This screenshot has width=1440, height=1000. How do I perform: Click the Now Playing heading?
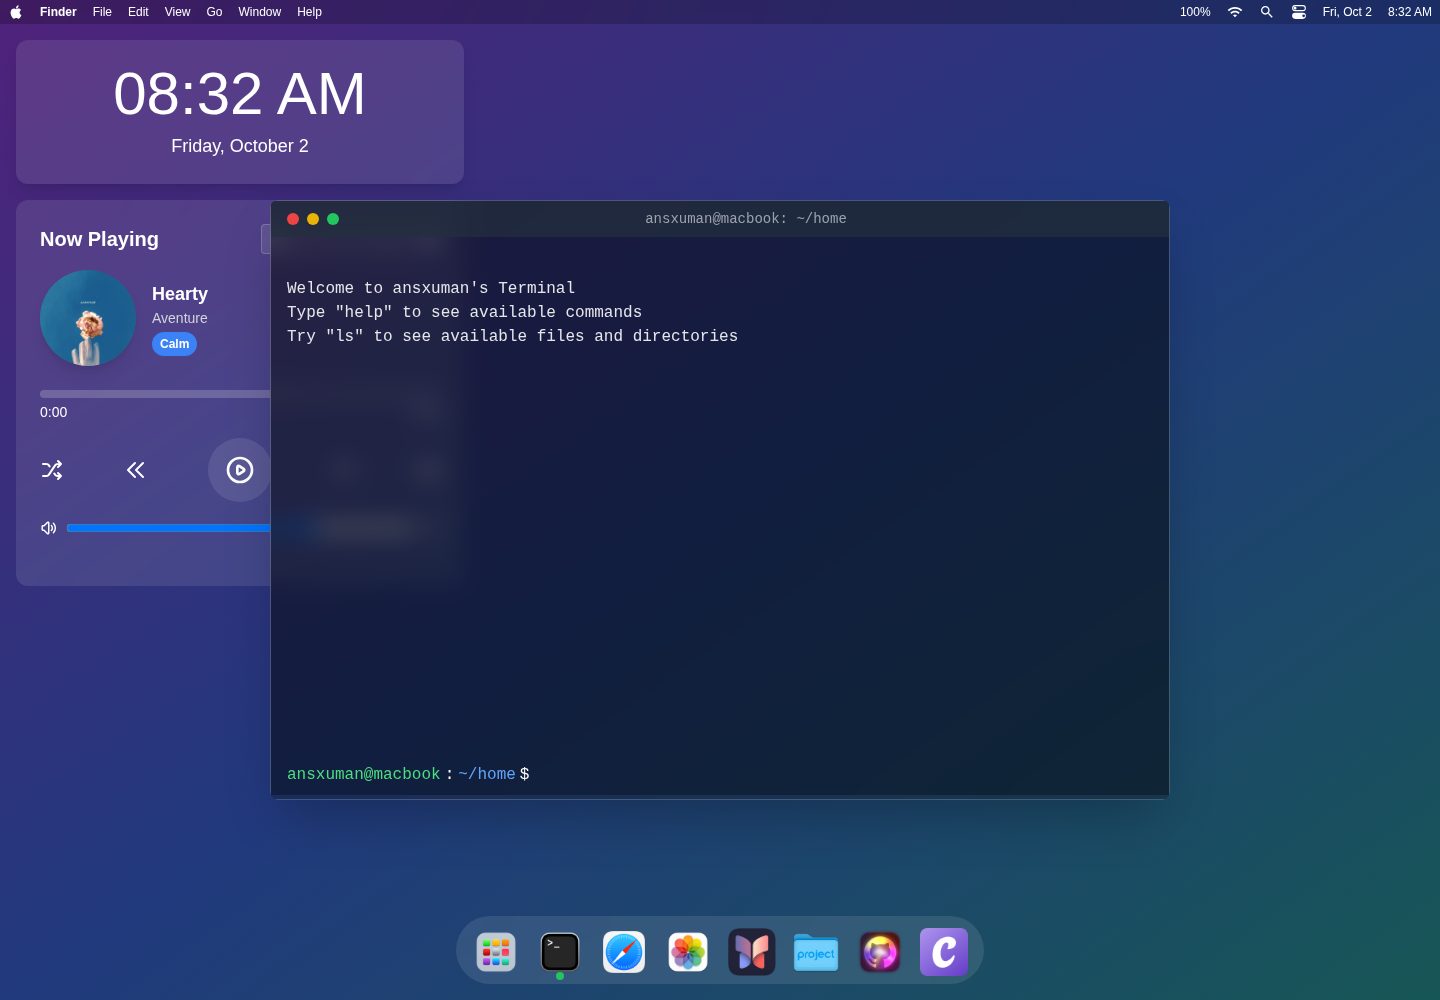coord(99,239)
